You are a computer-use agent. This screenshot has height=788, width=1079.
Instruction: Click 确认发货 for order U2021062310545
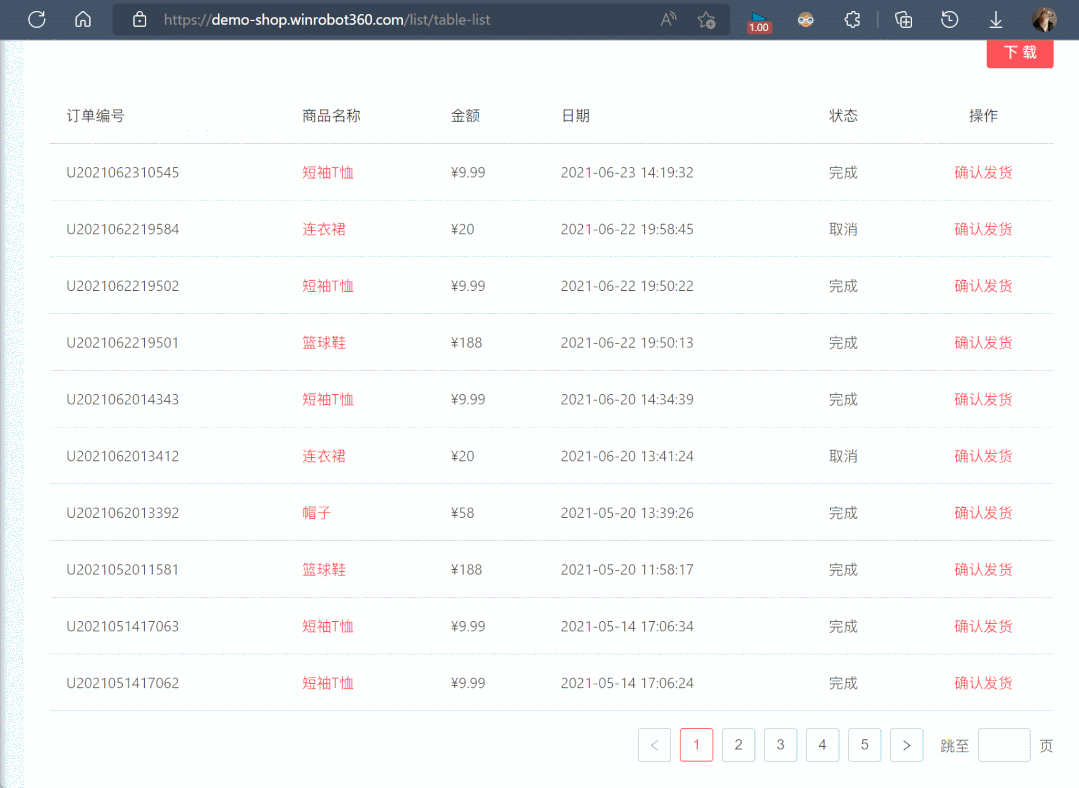983,172
